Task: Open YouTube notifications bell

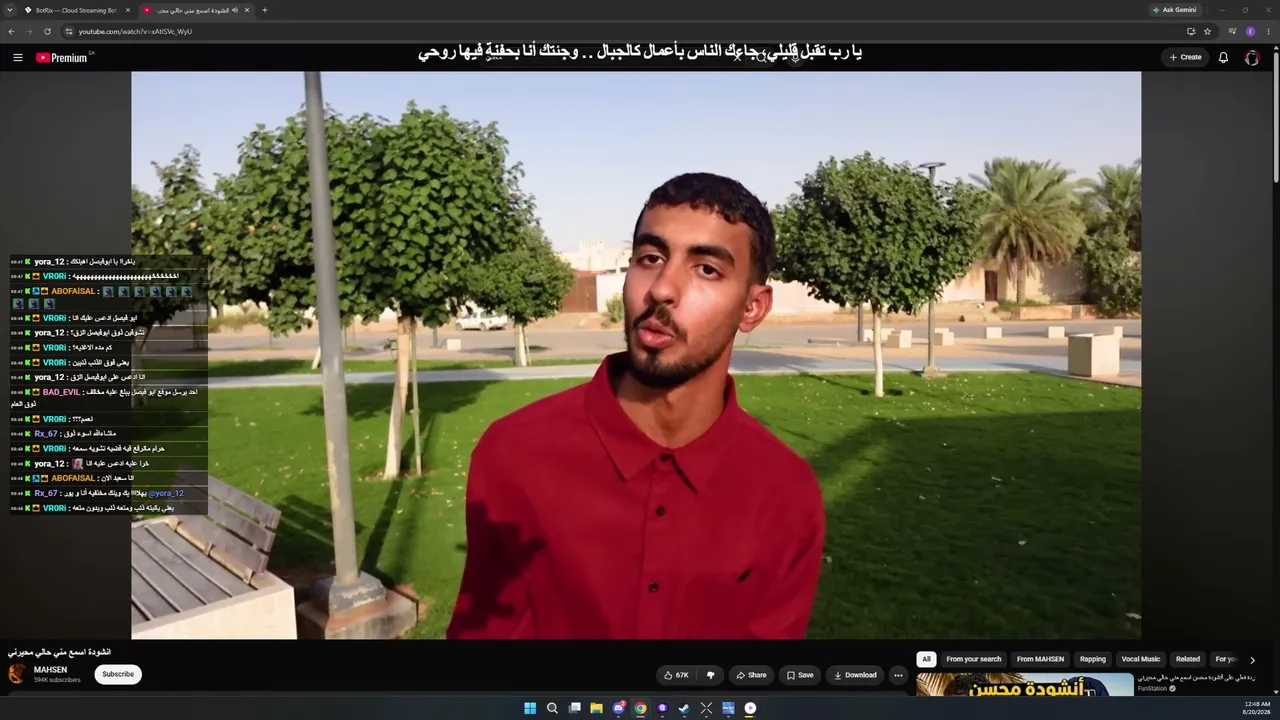Action: (1223, 58)
